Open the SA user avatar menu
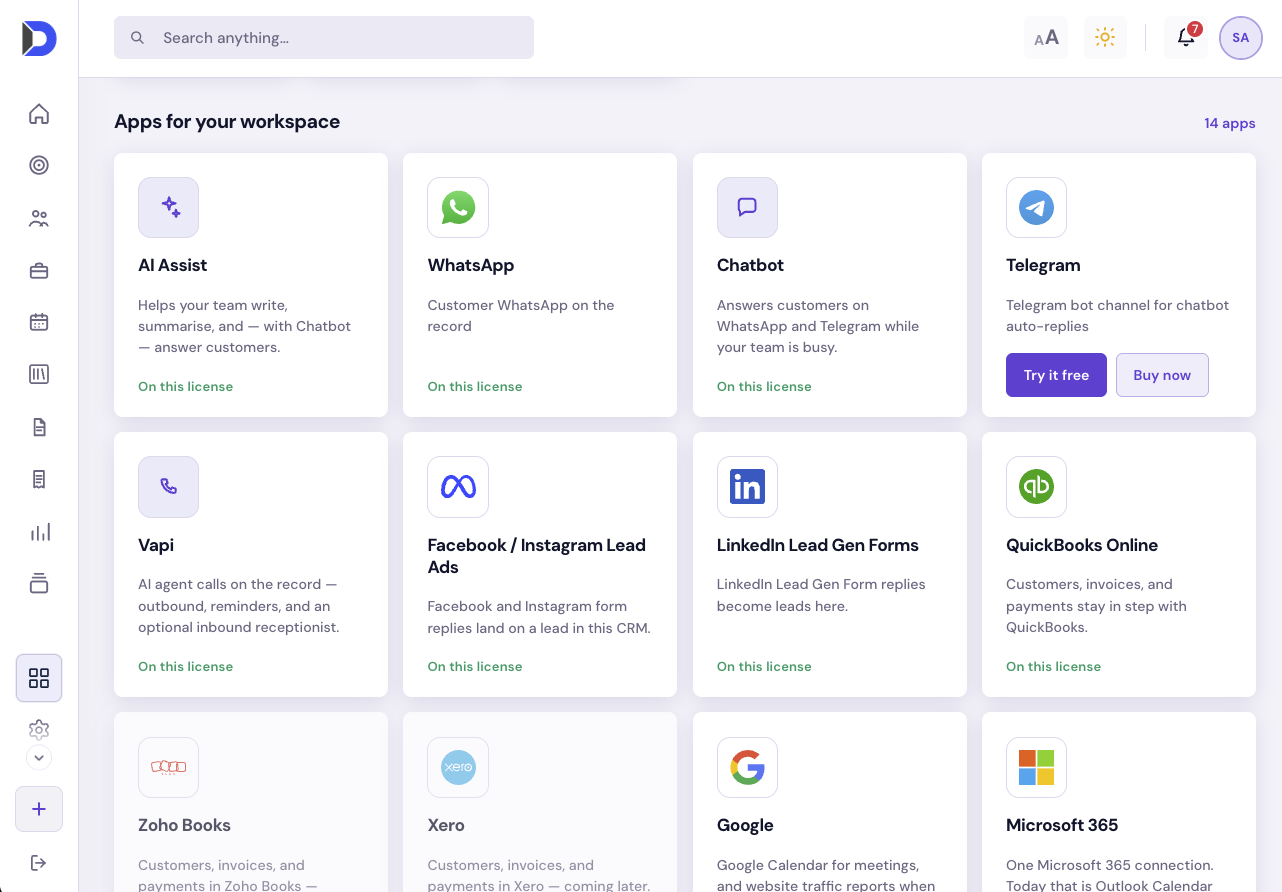Image resolution: width=1282 pixels, height=892 pixels. [1241, 38]
